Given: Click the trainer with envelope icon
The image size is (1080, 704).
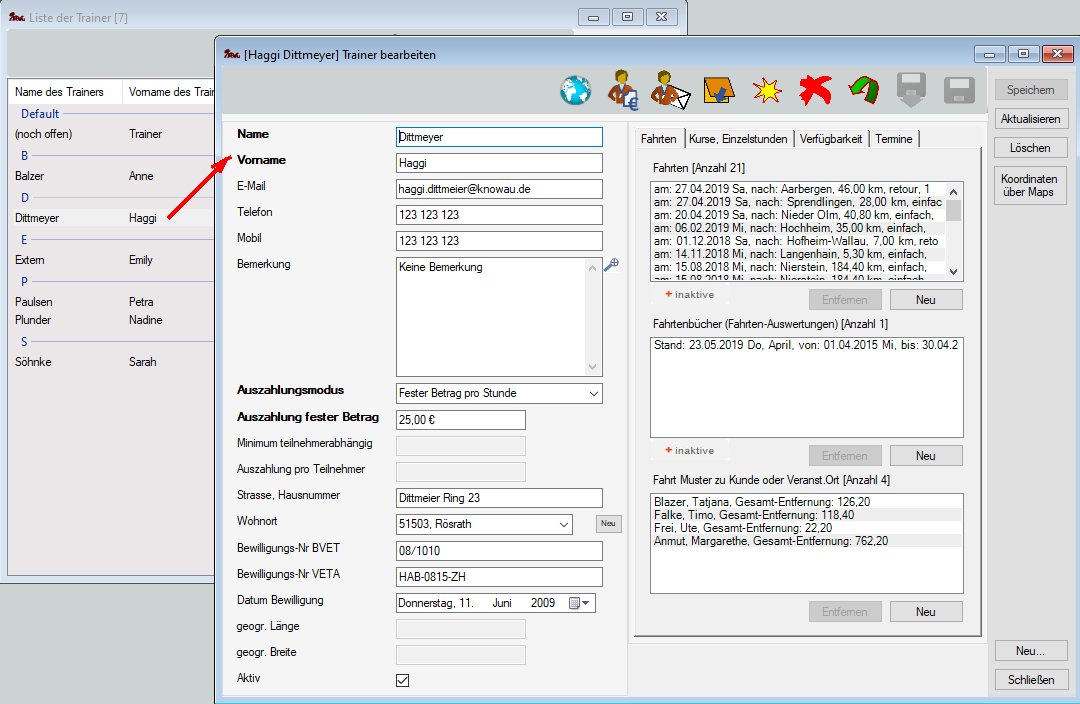Looking at the screenshot, I should [x=670, y=91].
